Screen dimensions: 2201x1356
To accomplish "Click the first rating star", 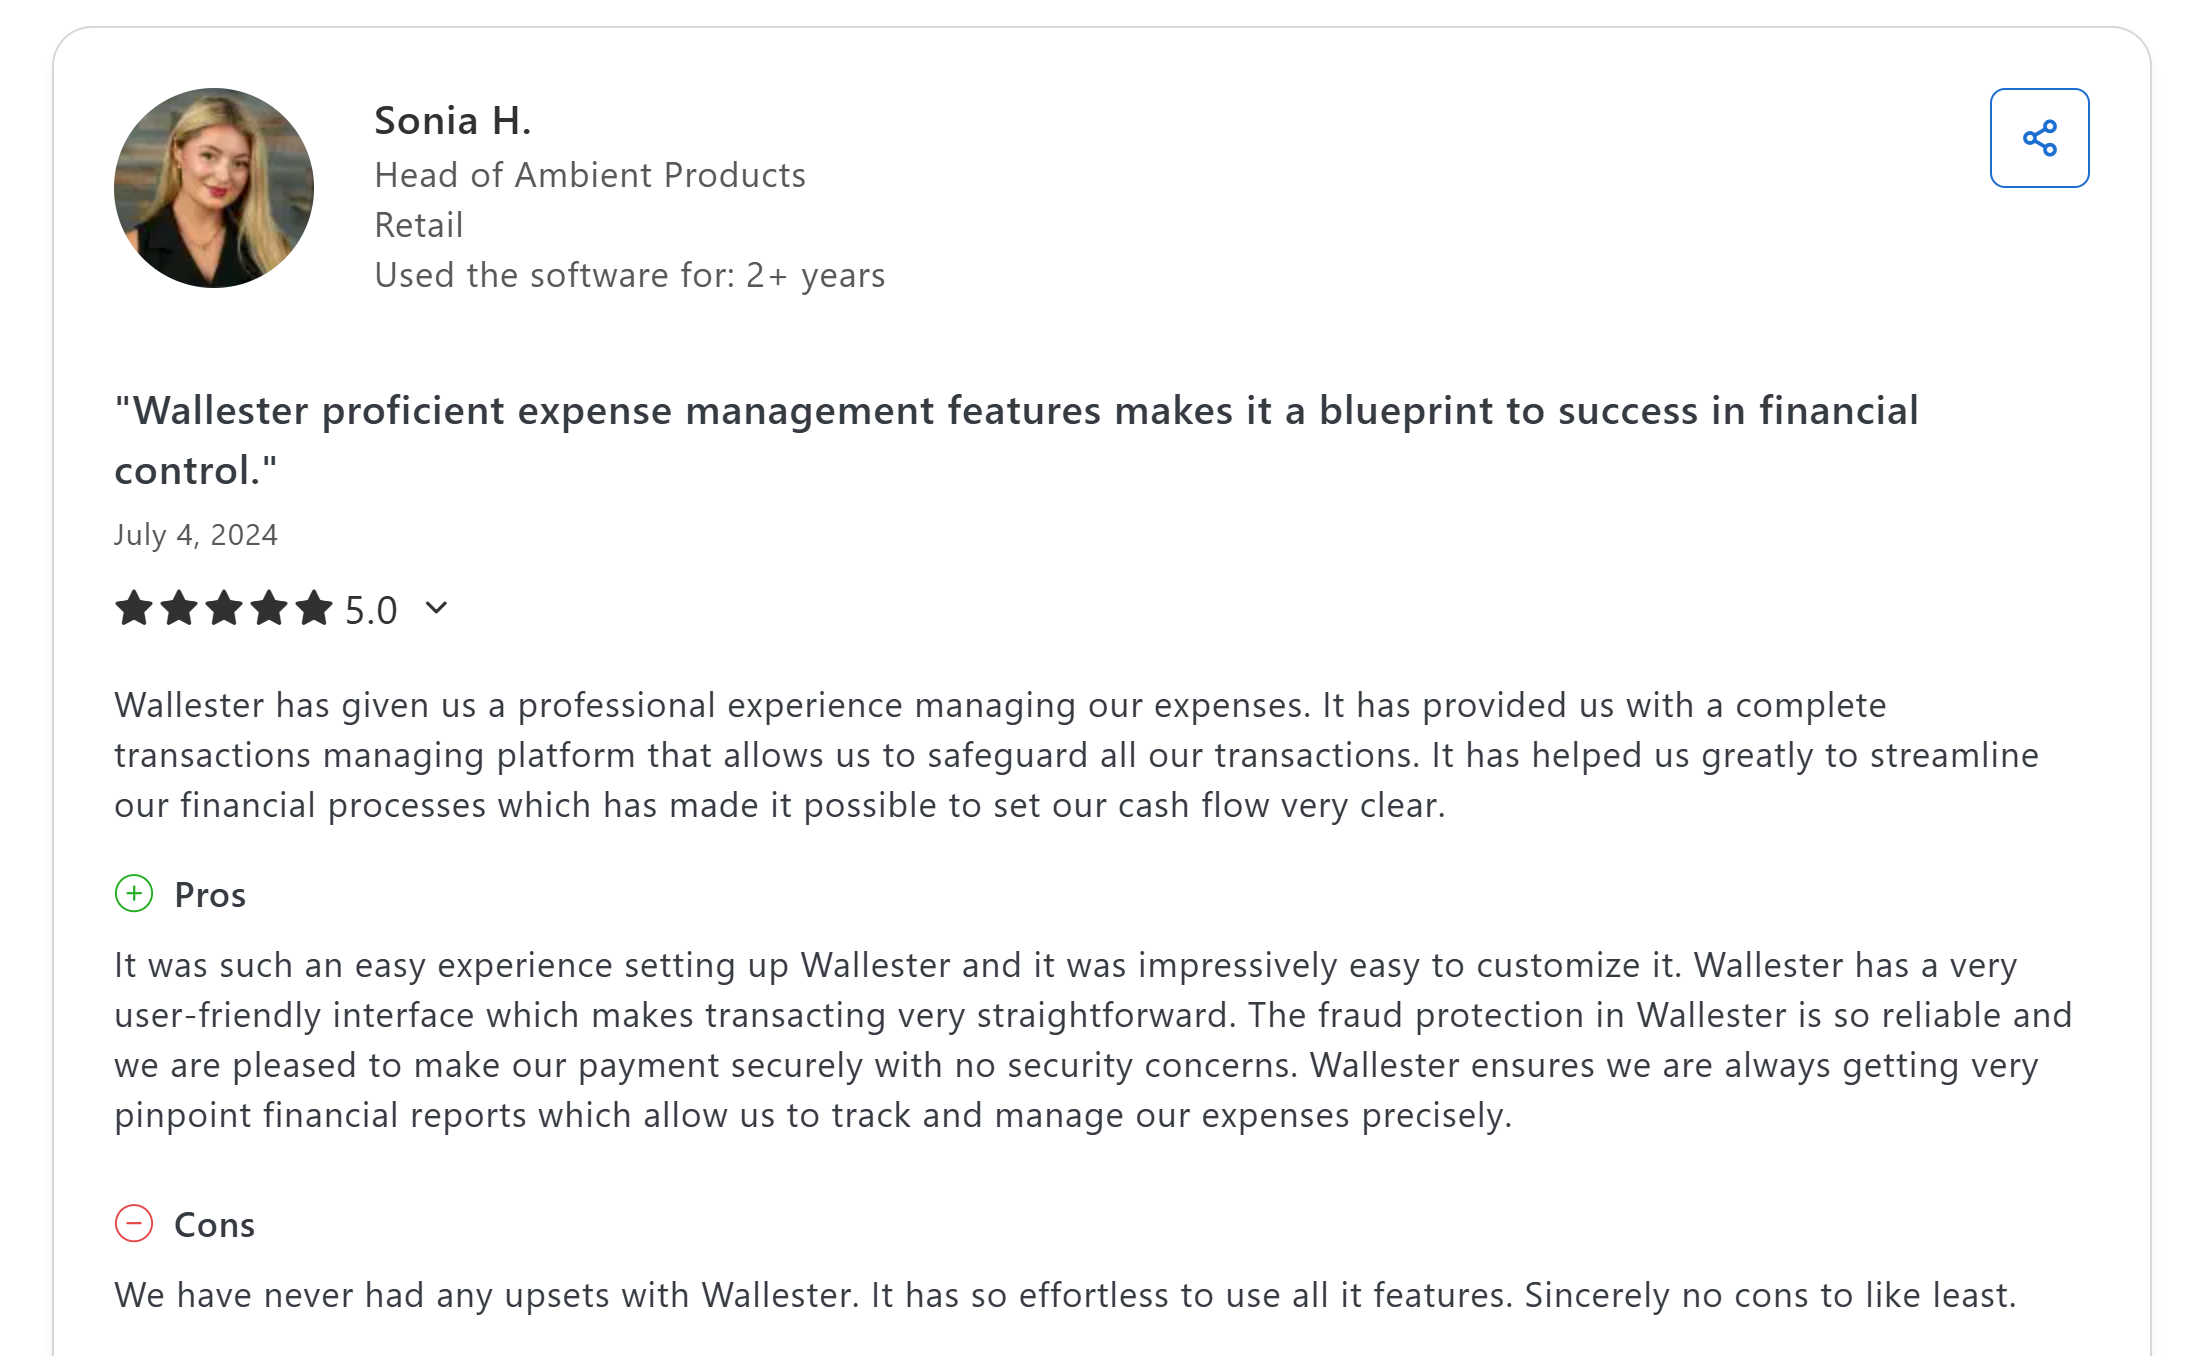I will [134, 608].
